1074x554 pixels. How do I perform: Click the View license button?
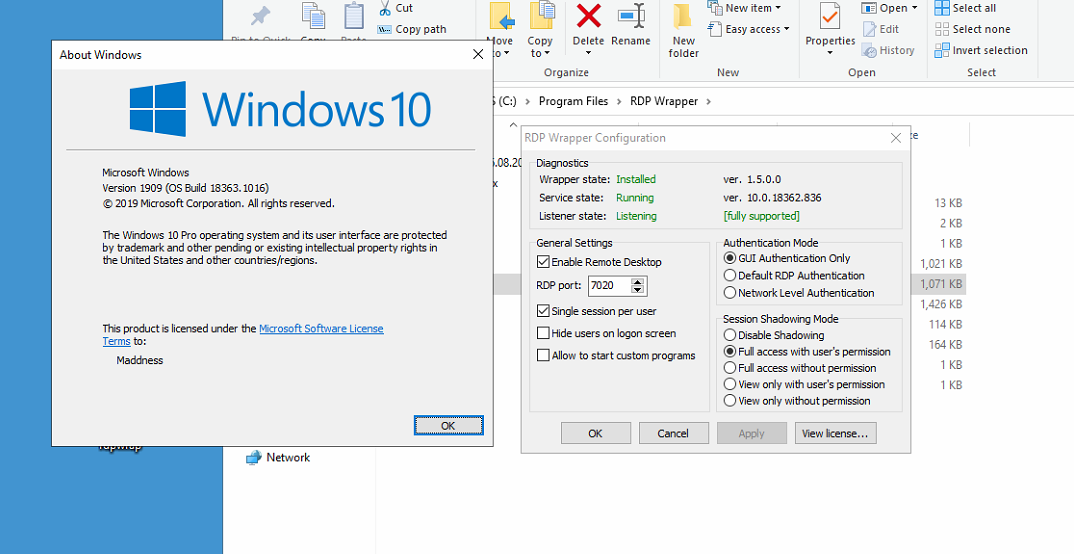(x=835, y=433)
